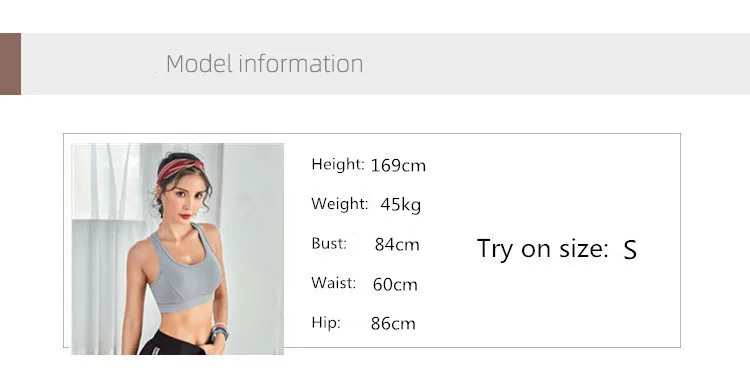This screenshot has height=391, width=750.
Task: Click the black leggings in photo
Action: 173,344
